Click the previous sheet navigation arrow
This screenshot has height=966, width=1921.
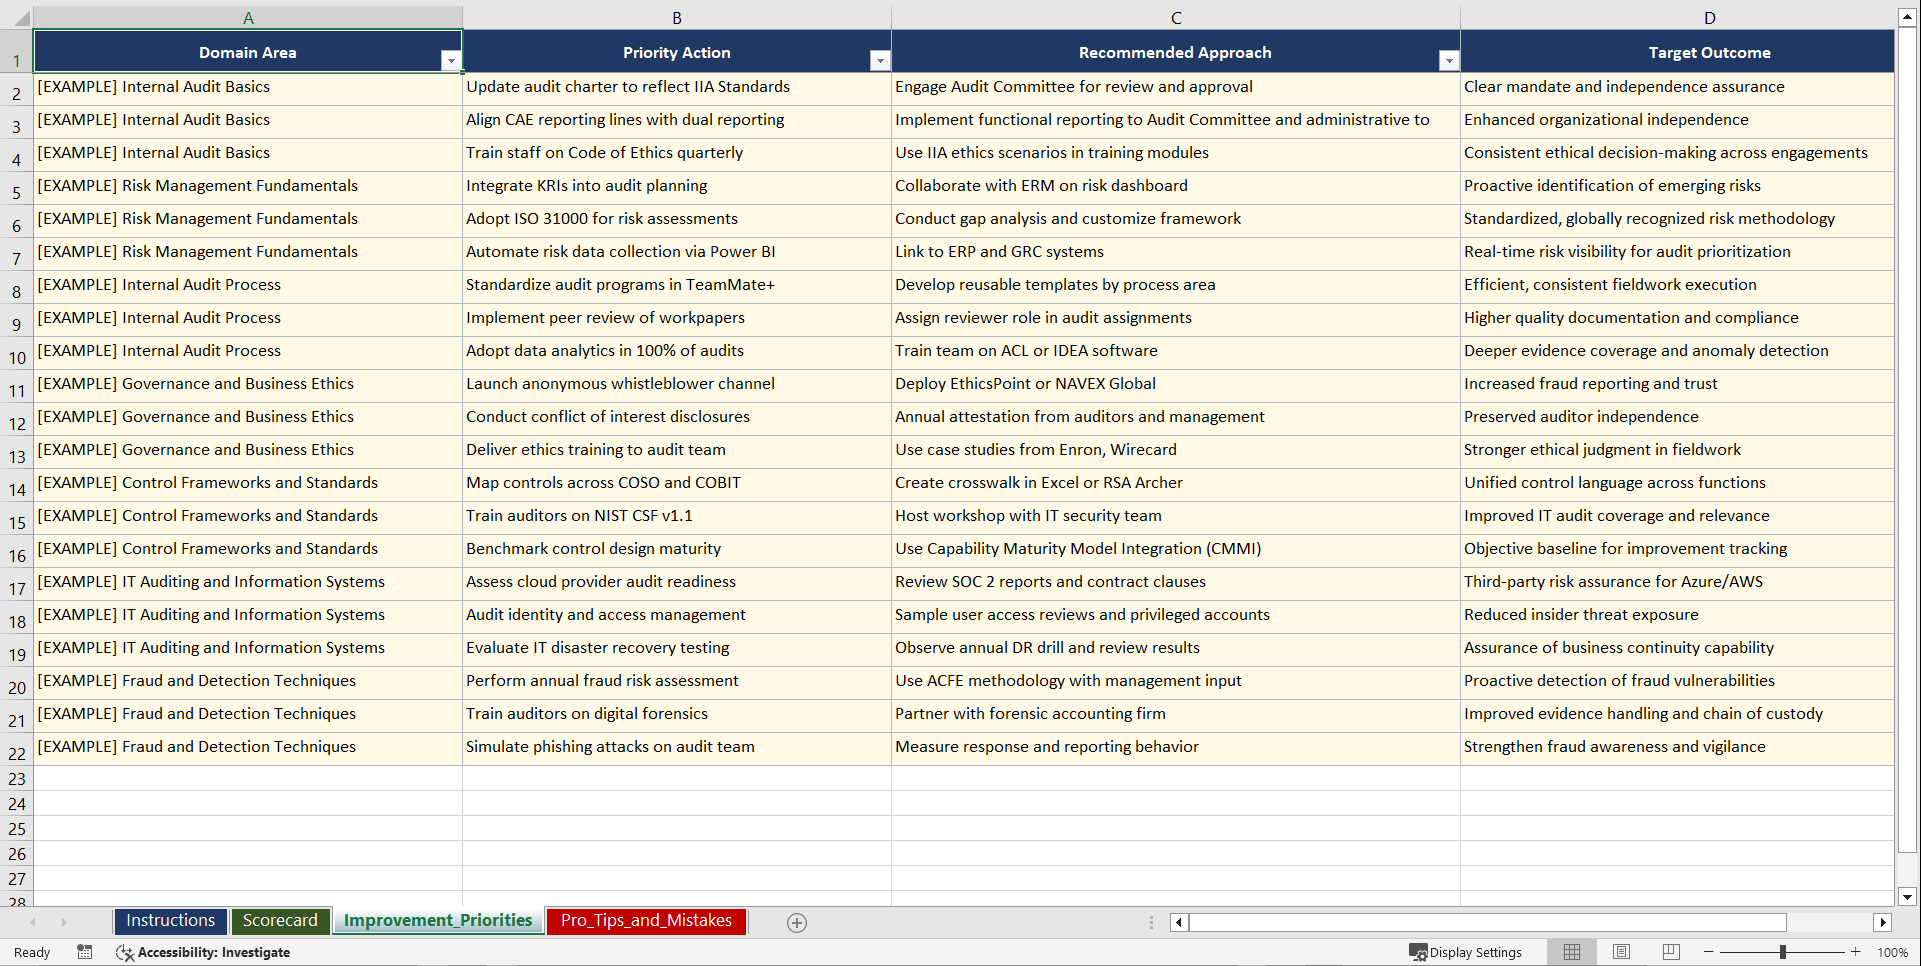pos(34,922)
